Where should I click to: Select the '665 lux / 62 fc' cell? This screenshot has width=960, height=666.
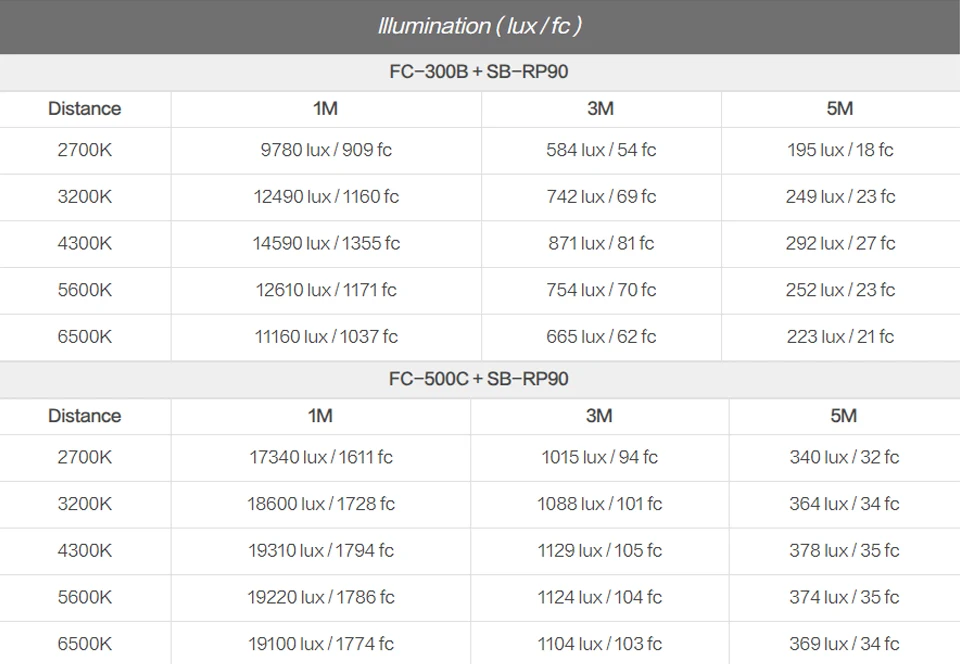[x=601, y=337]
